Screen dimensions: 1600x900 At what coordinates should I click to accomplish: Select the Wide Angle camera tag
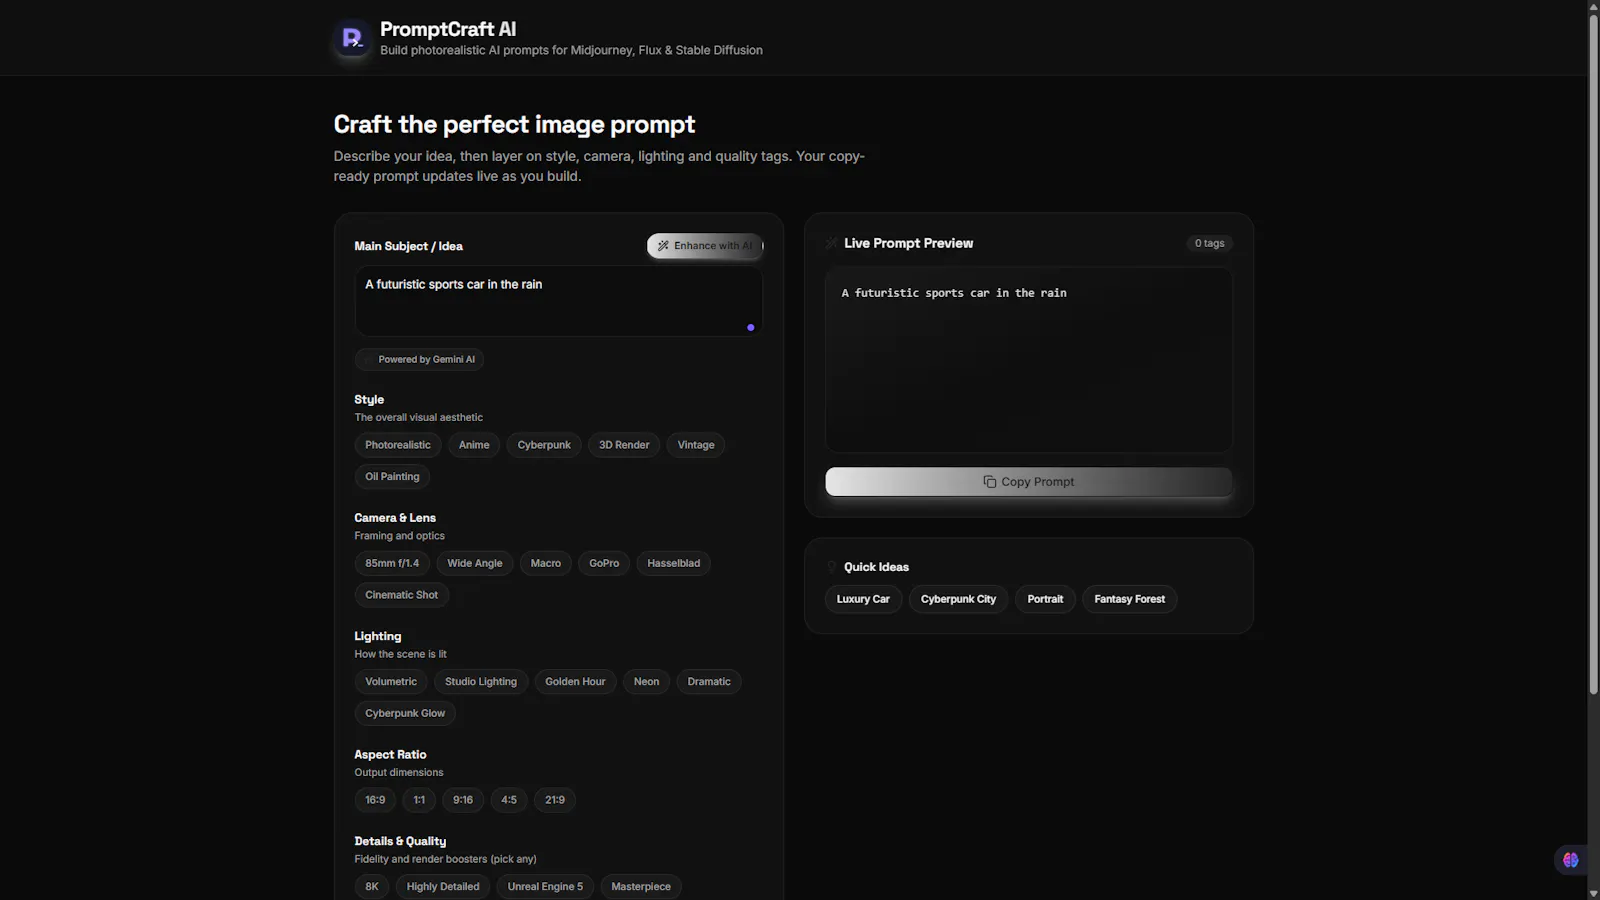pos(475,564)
